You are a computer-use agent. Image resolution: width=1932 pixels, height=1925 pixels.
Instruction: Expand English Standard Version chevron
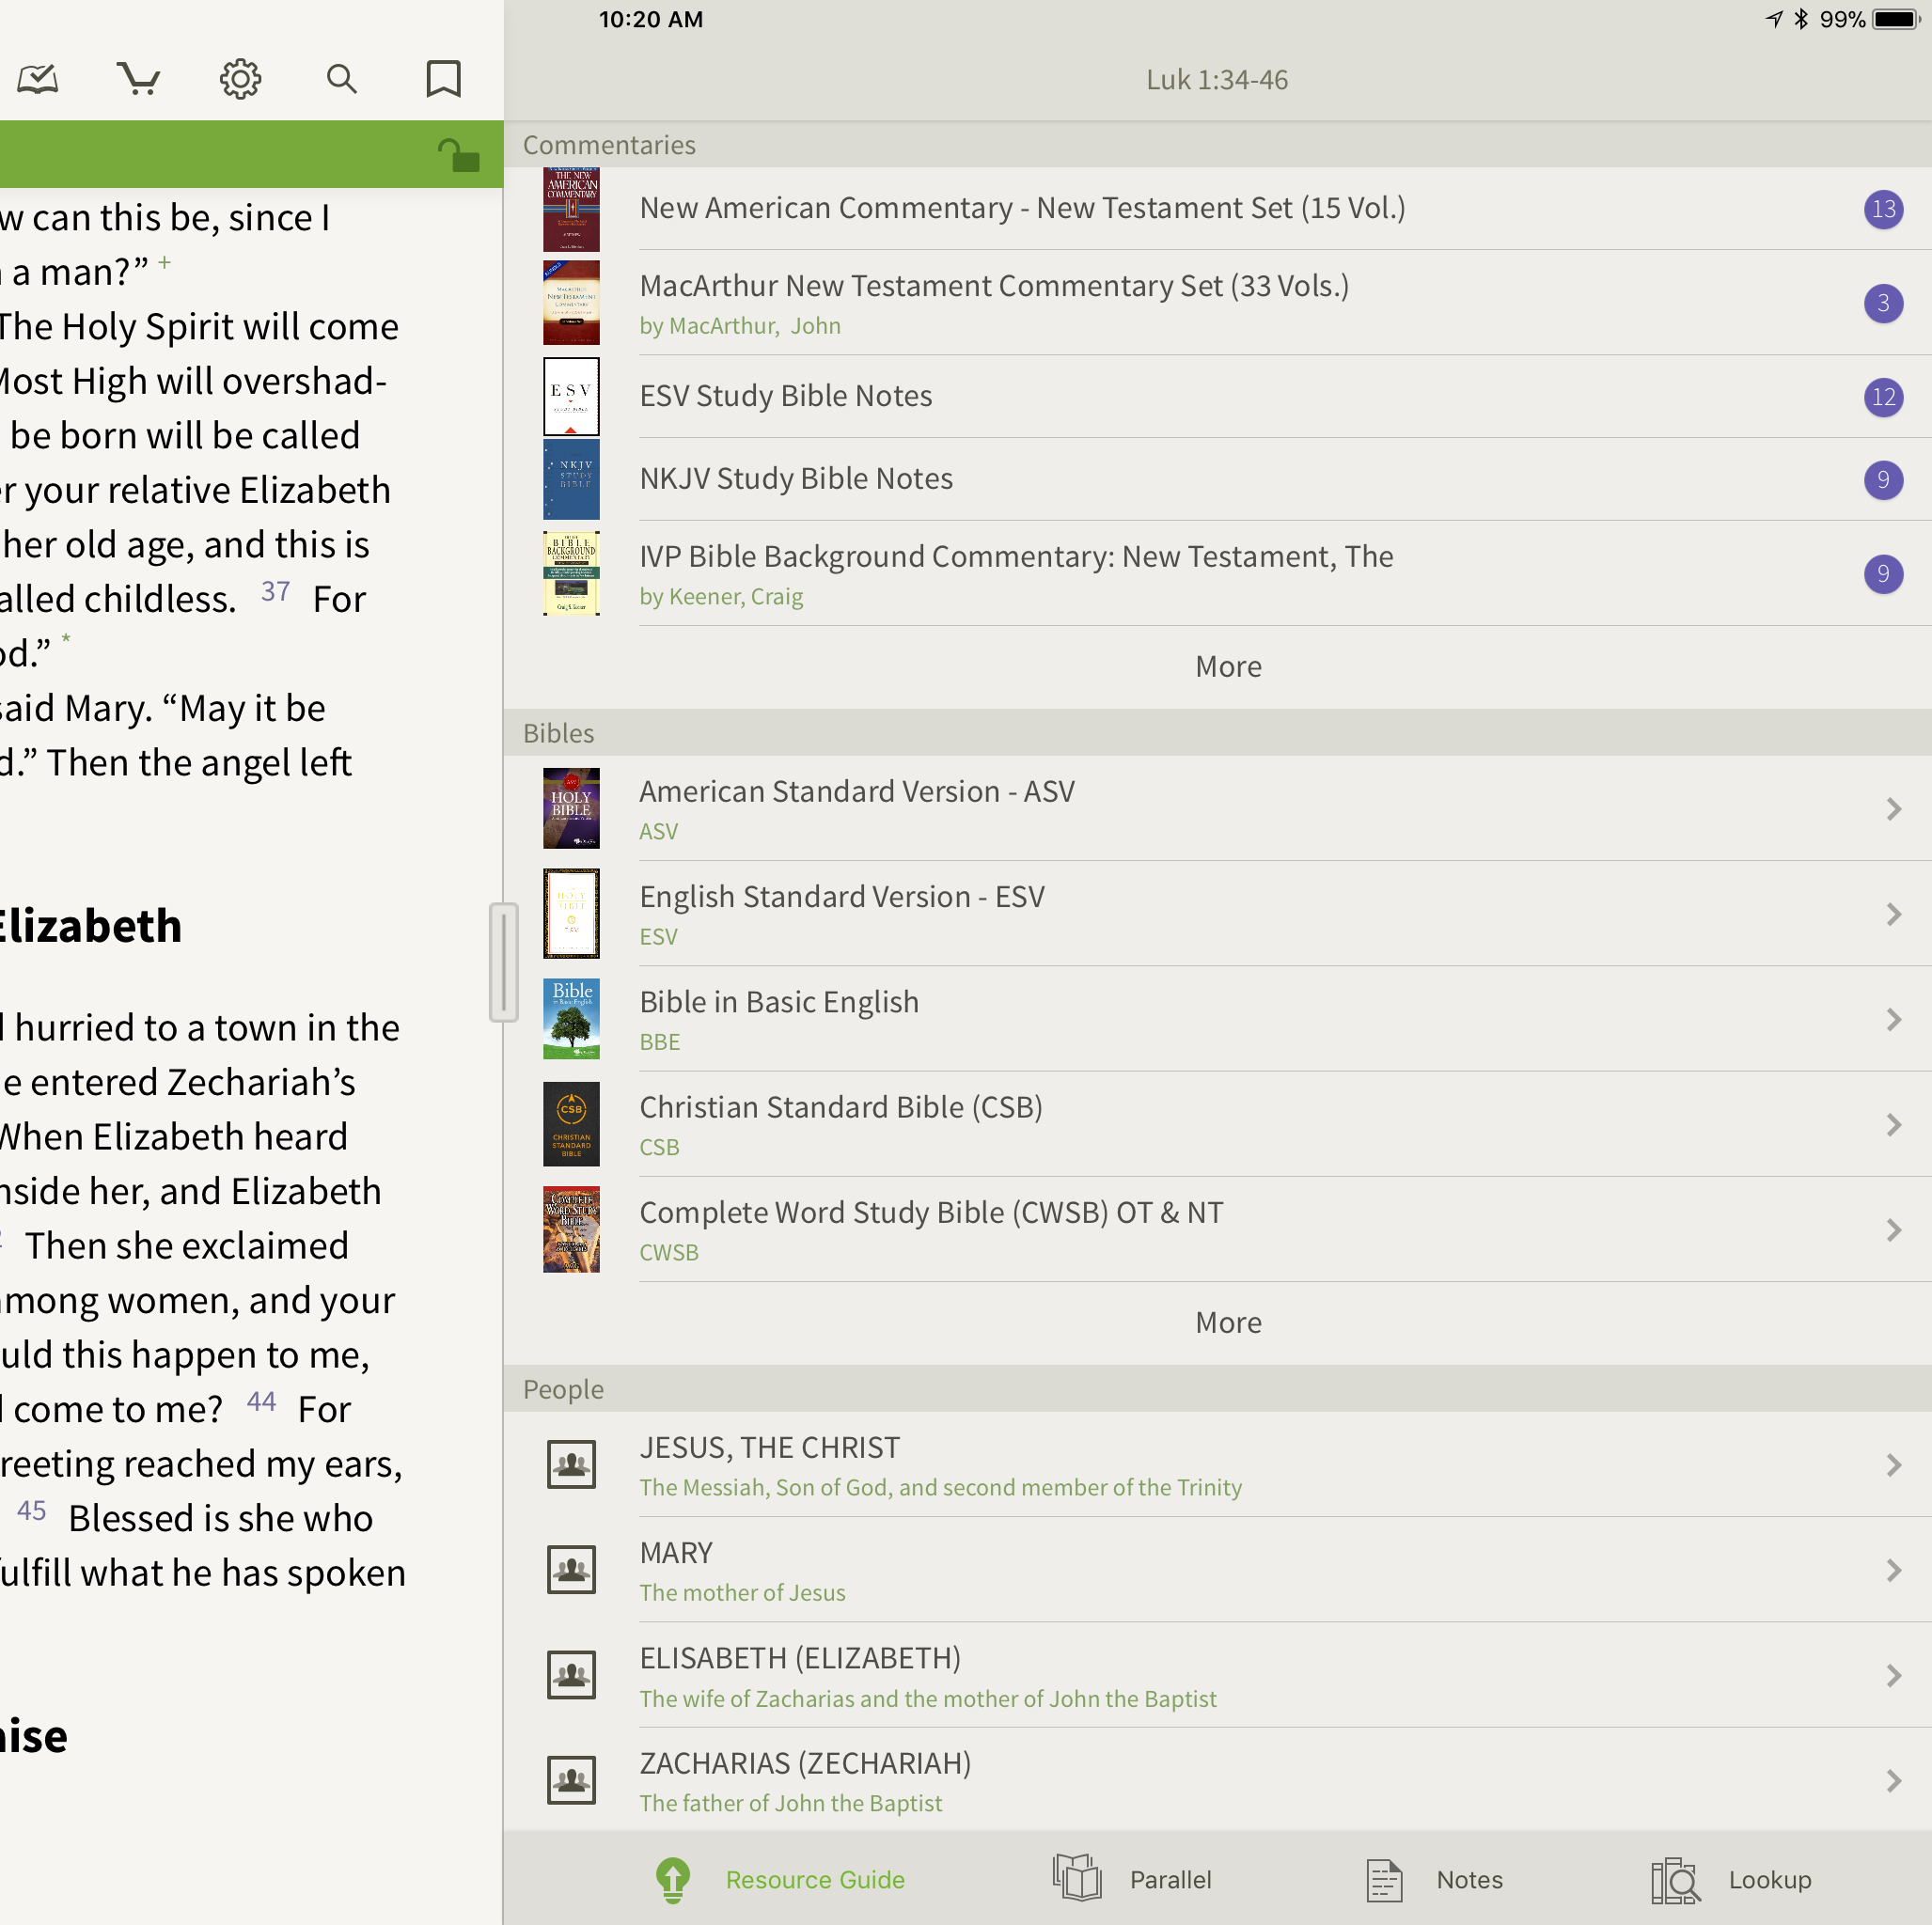pos(1893,914)
